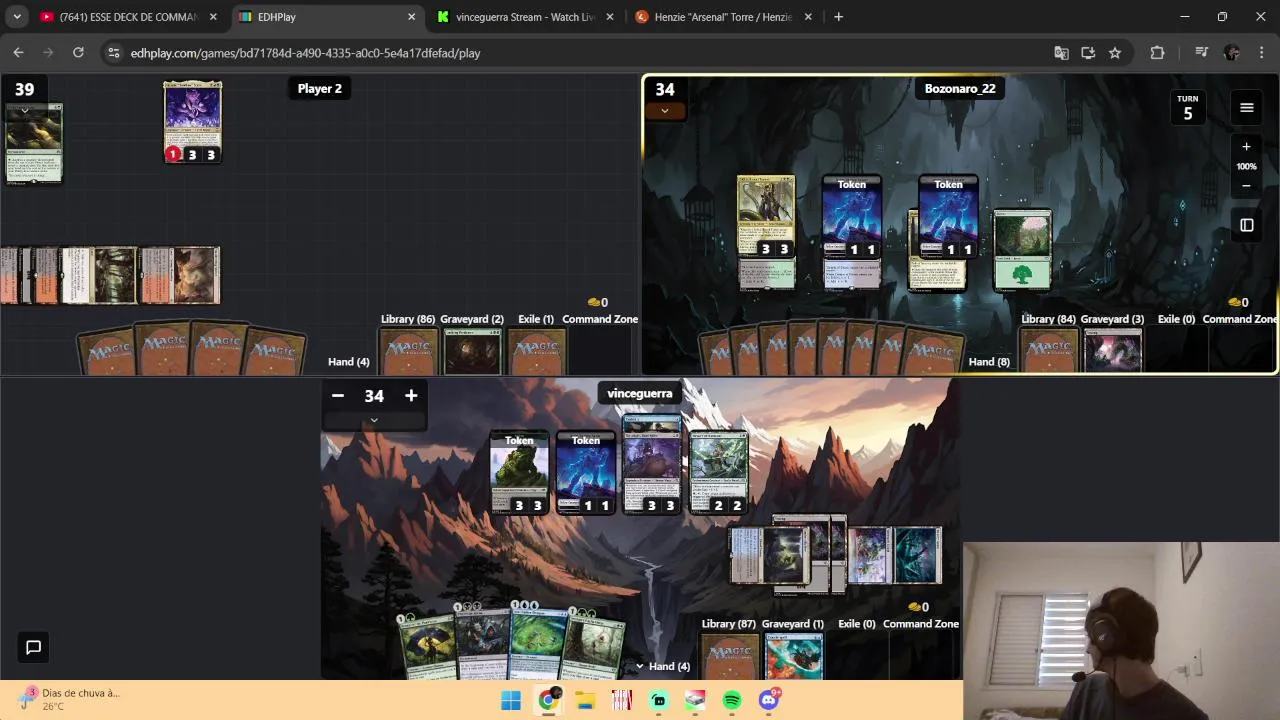Go back in browser
This screenshot has height=720, width=1280.
point(18,53)
